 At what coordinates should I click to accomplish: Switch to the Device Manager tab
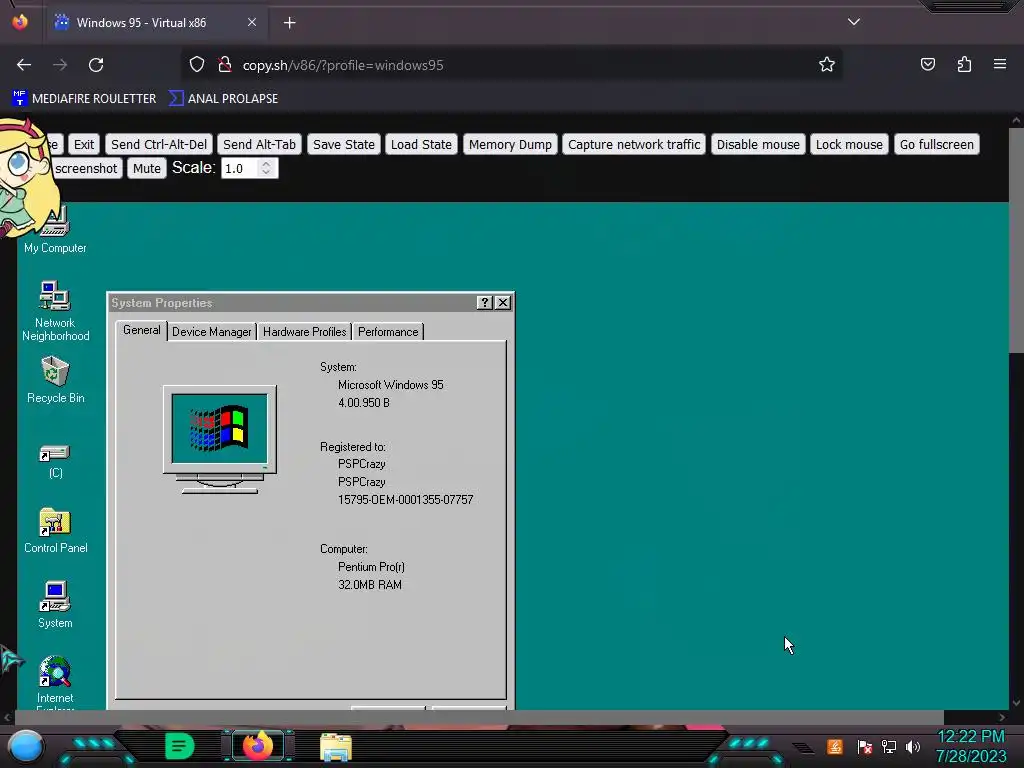coord(212,332)
